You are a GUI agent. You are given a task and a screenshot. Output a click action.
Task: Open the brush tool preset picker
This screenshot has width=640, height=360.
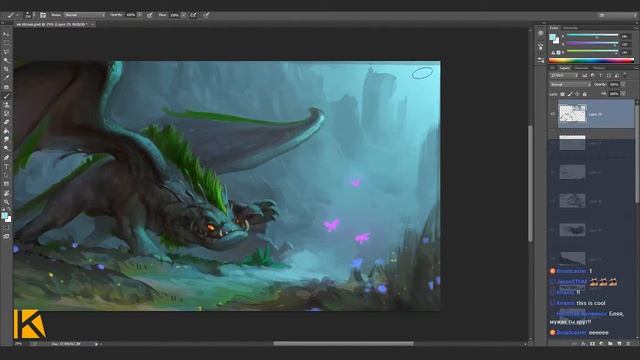(x=12, y=15)
